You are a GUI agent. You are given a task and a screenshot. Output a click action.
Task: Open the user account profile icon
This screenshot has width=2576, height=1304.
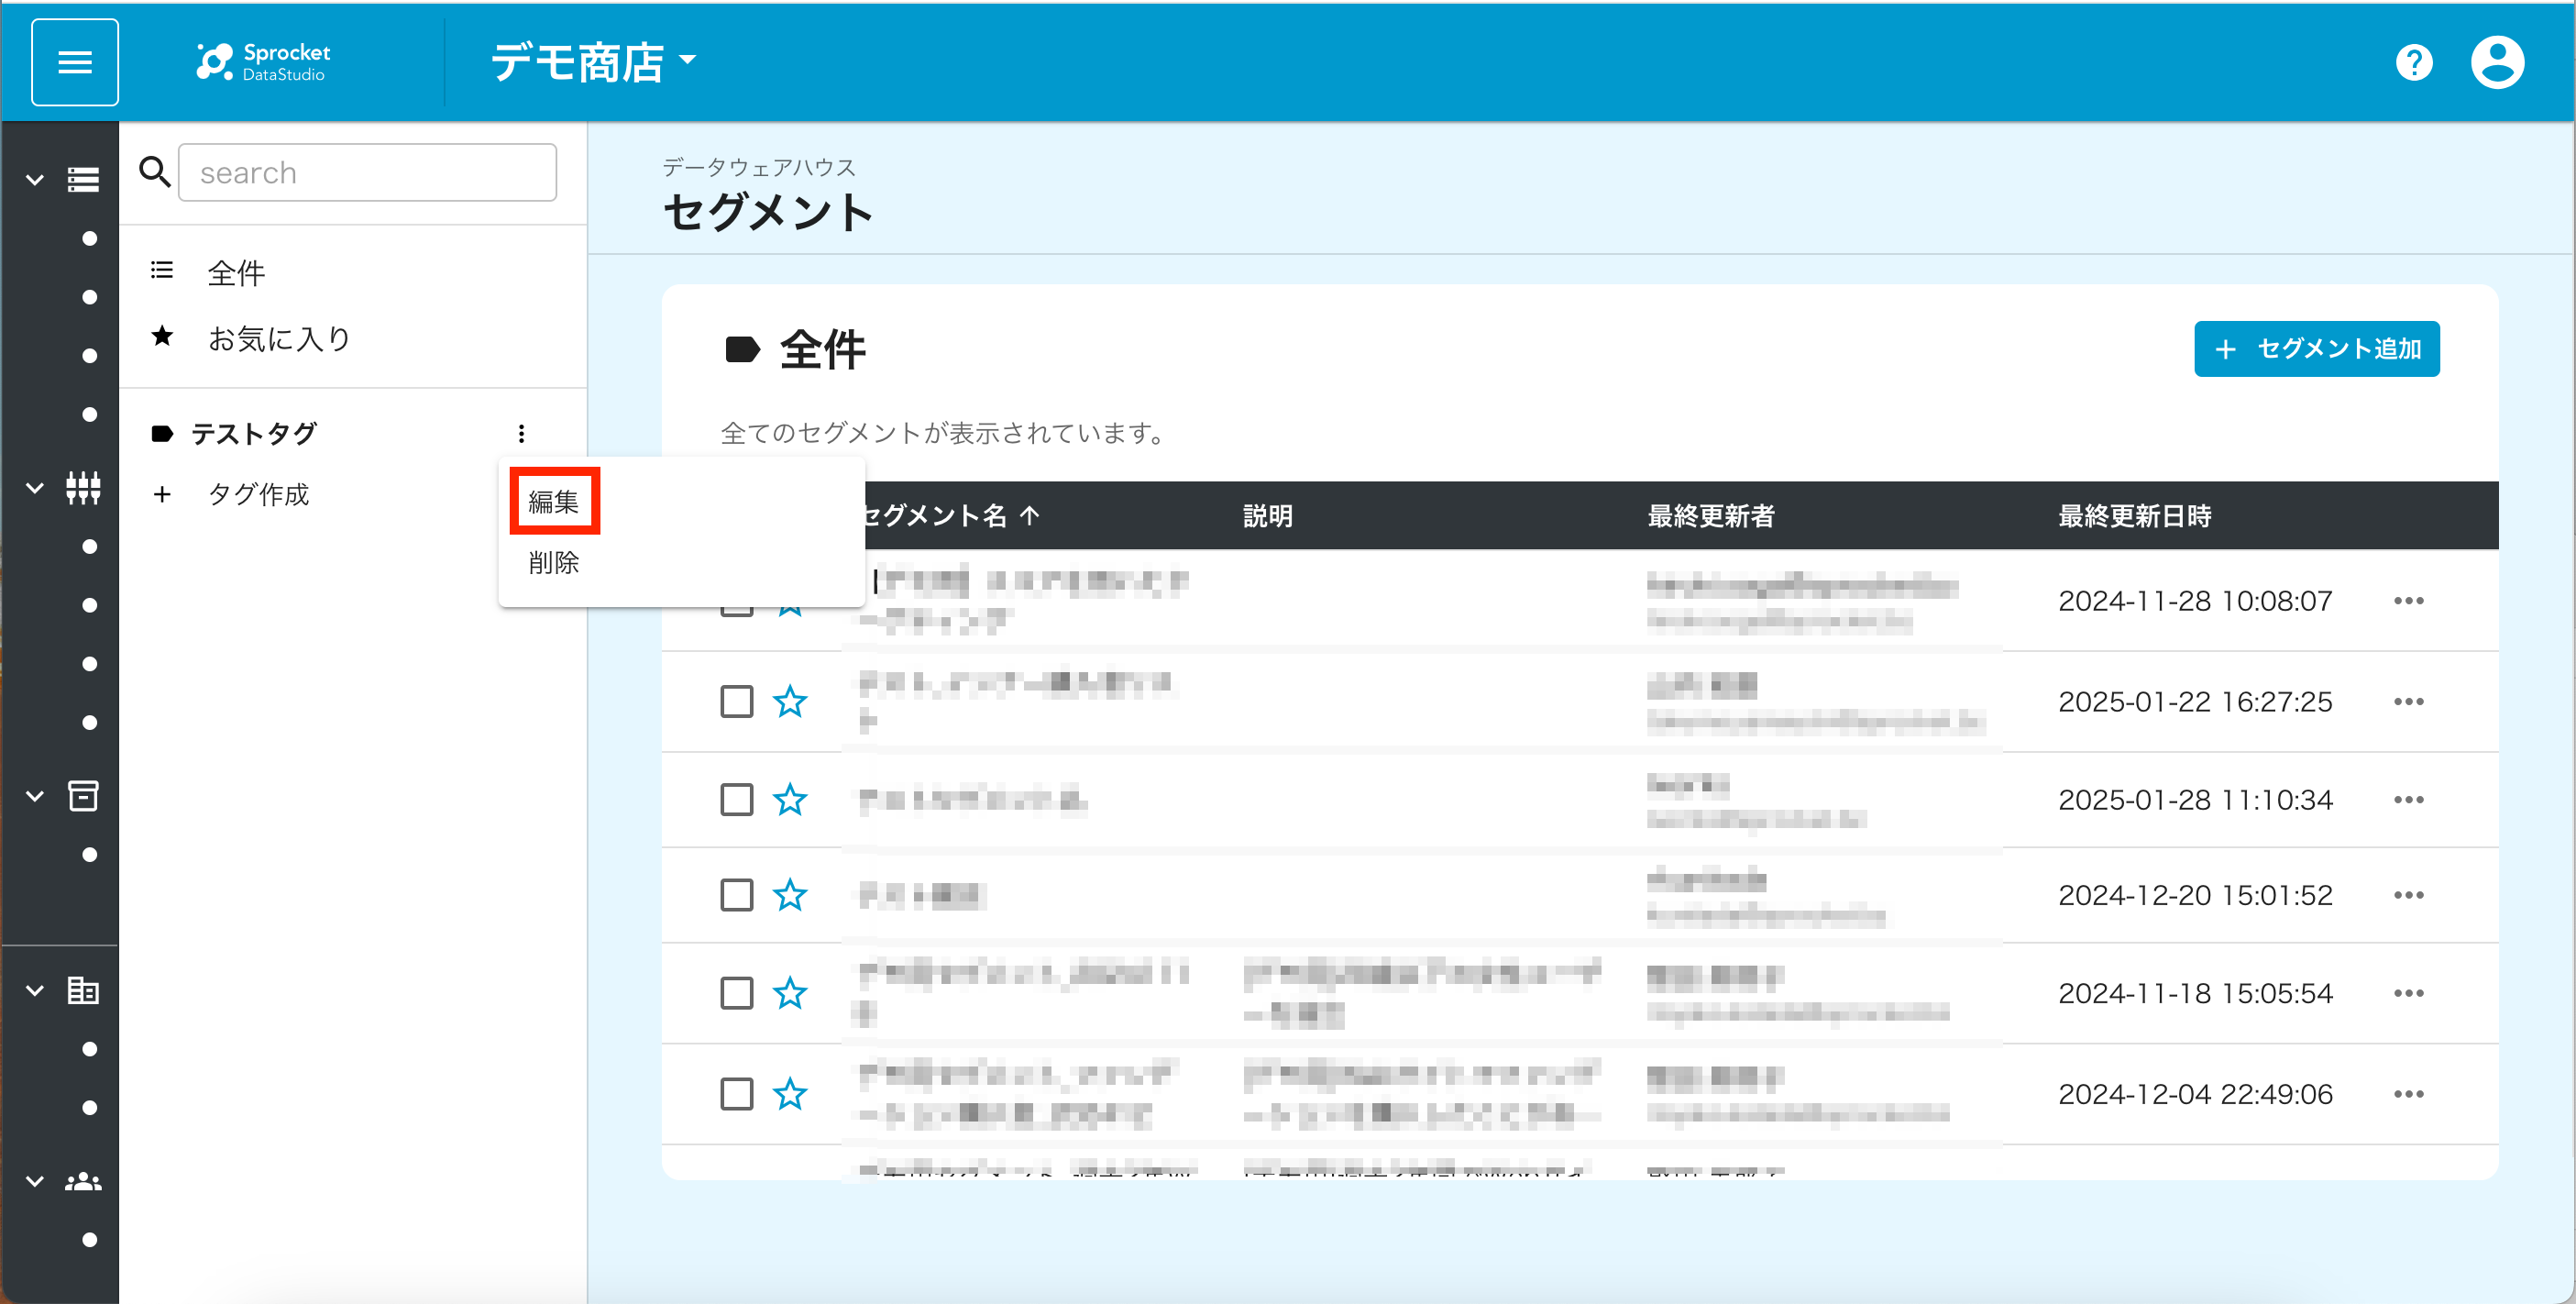click(2497, 62)
